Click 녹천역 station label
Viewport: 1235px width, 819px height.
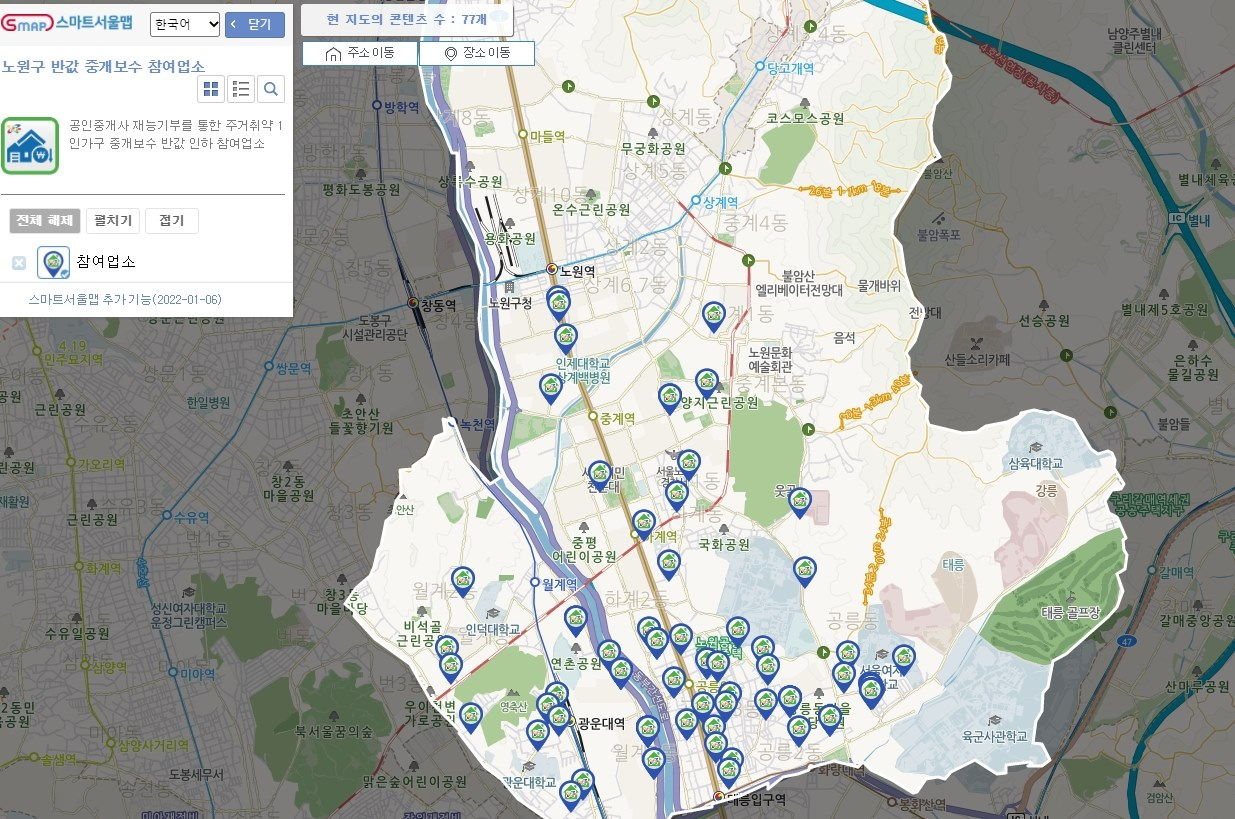click(476, 424)
